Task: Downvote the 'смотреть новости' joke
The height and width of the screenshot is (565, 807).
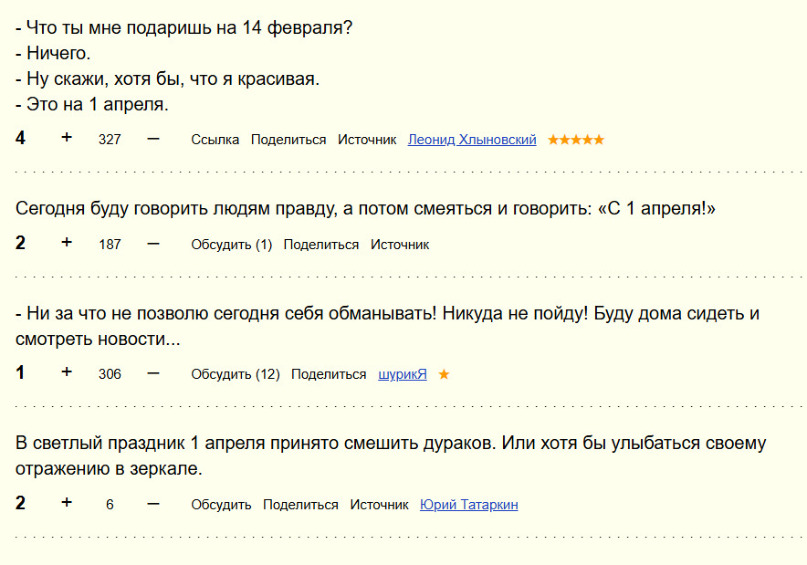Action: pos(153,373)
